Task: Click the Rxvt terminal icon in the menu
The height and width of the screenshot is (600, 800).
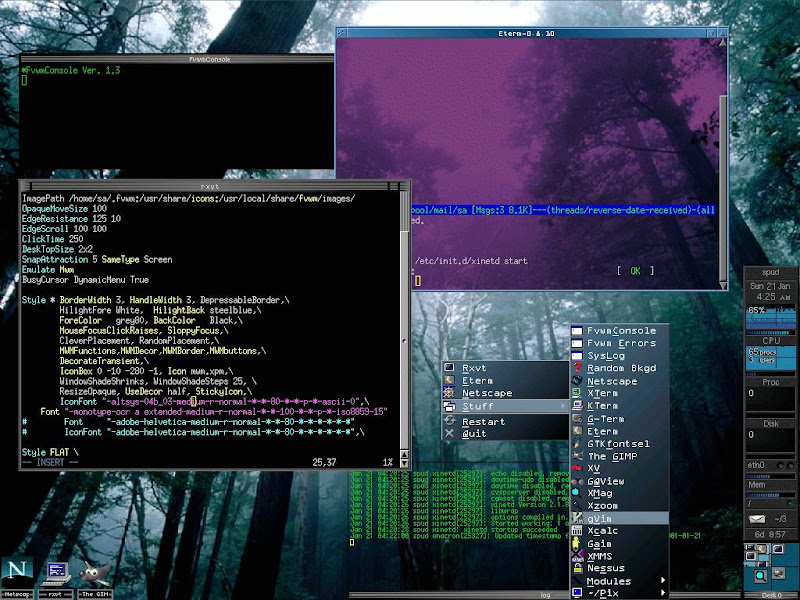Action: pos(449,367)
